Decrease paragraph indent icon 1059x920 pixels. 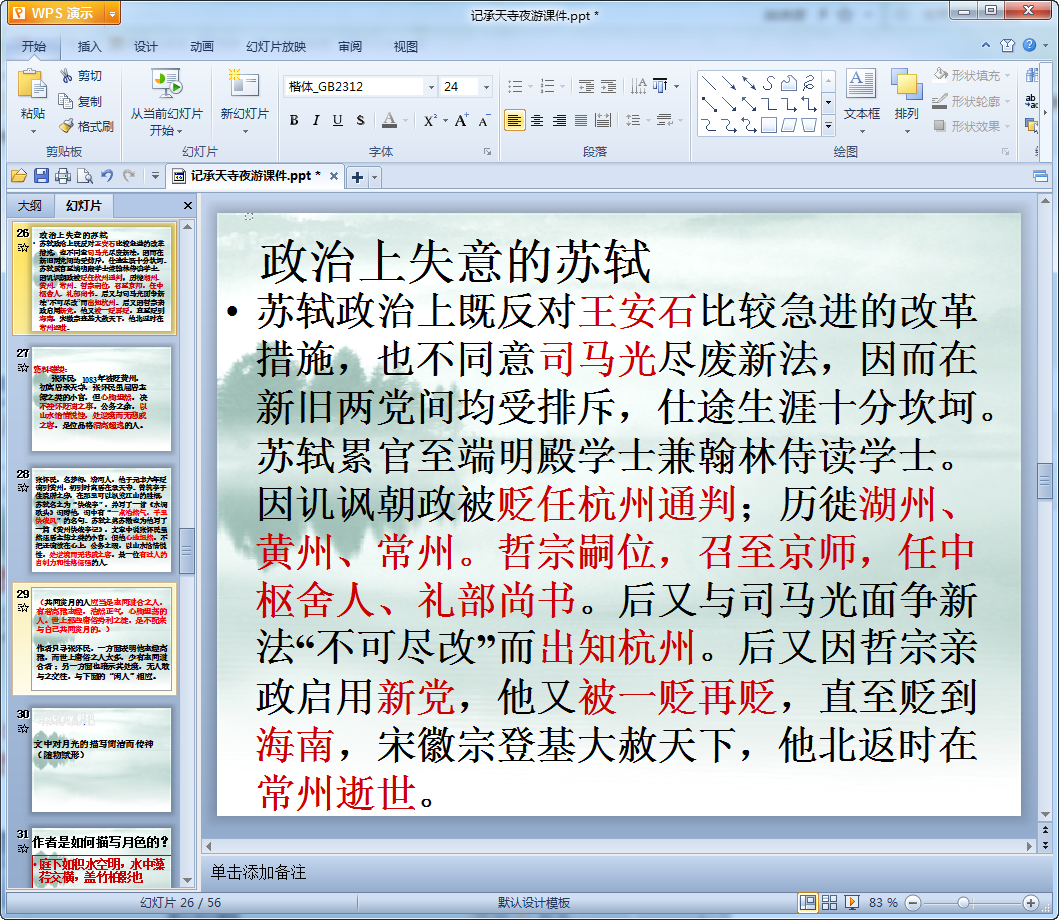pos(586,86)
